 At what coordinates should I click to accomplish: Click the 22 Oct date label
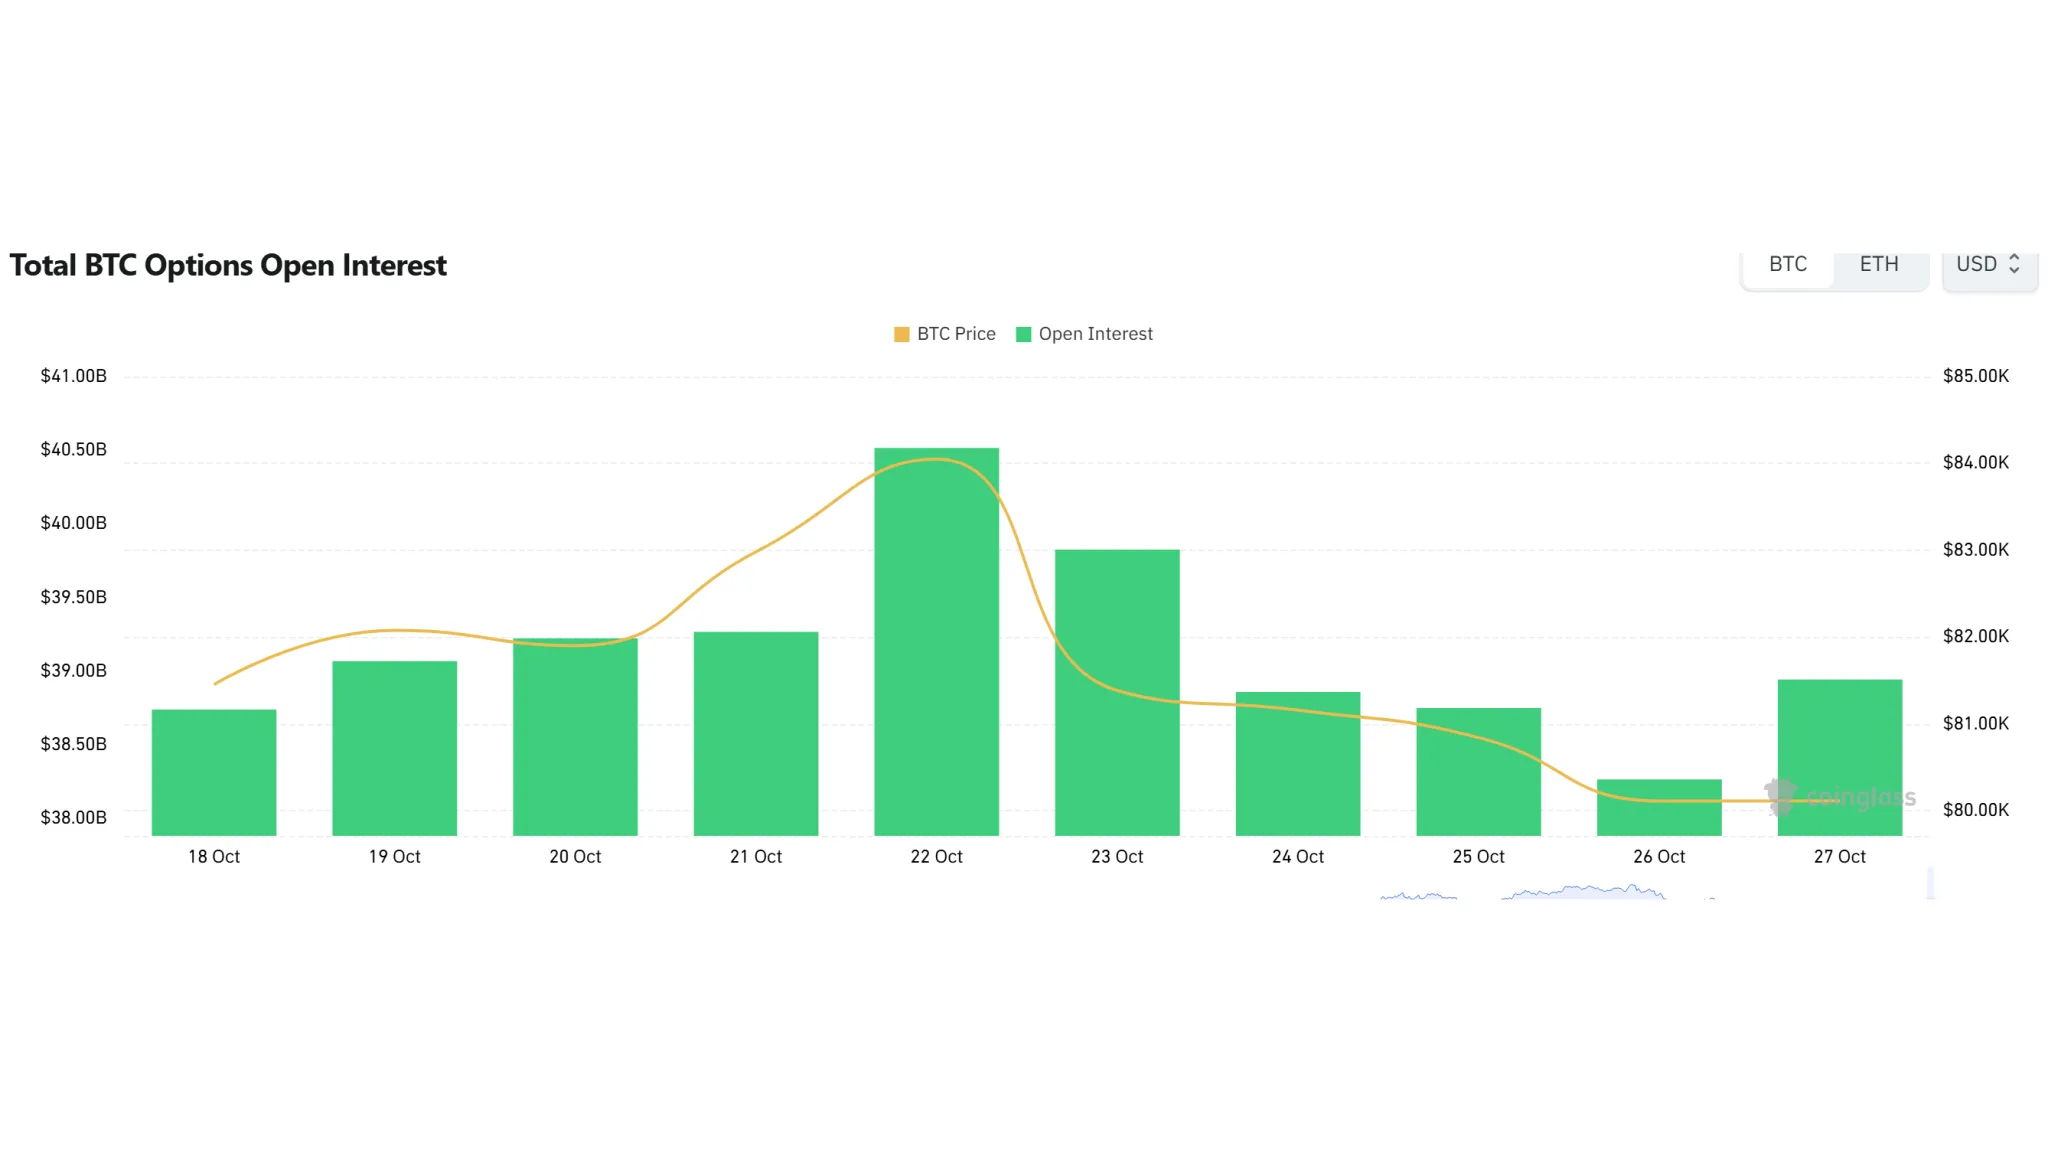click(x=937, y=857)
